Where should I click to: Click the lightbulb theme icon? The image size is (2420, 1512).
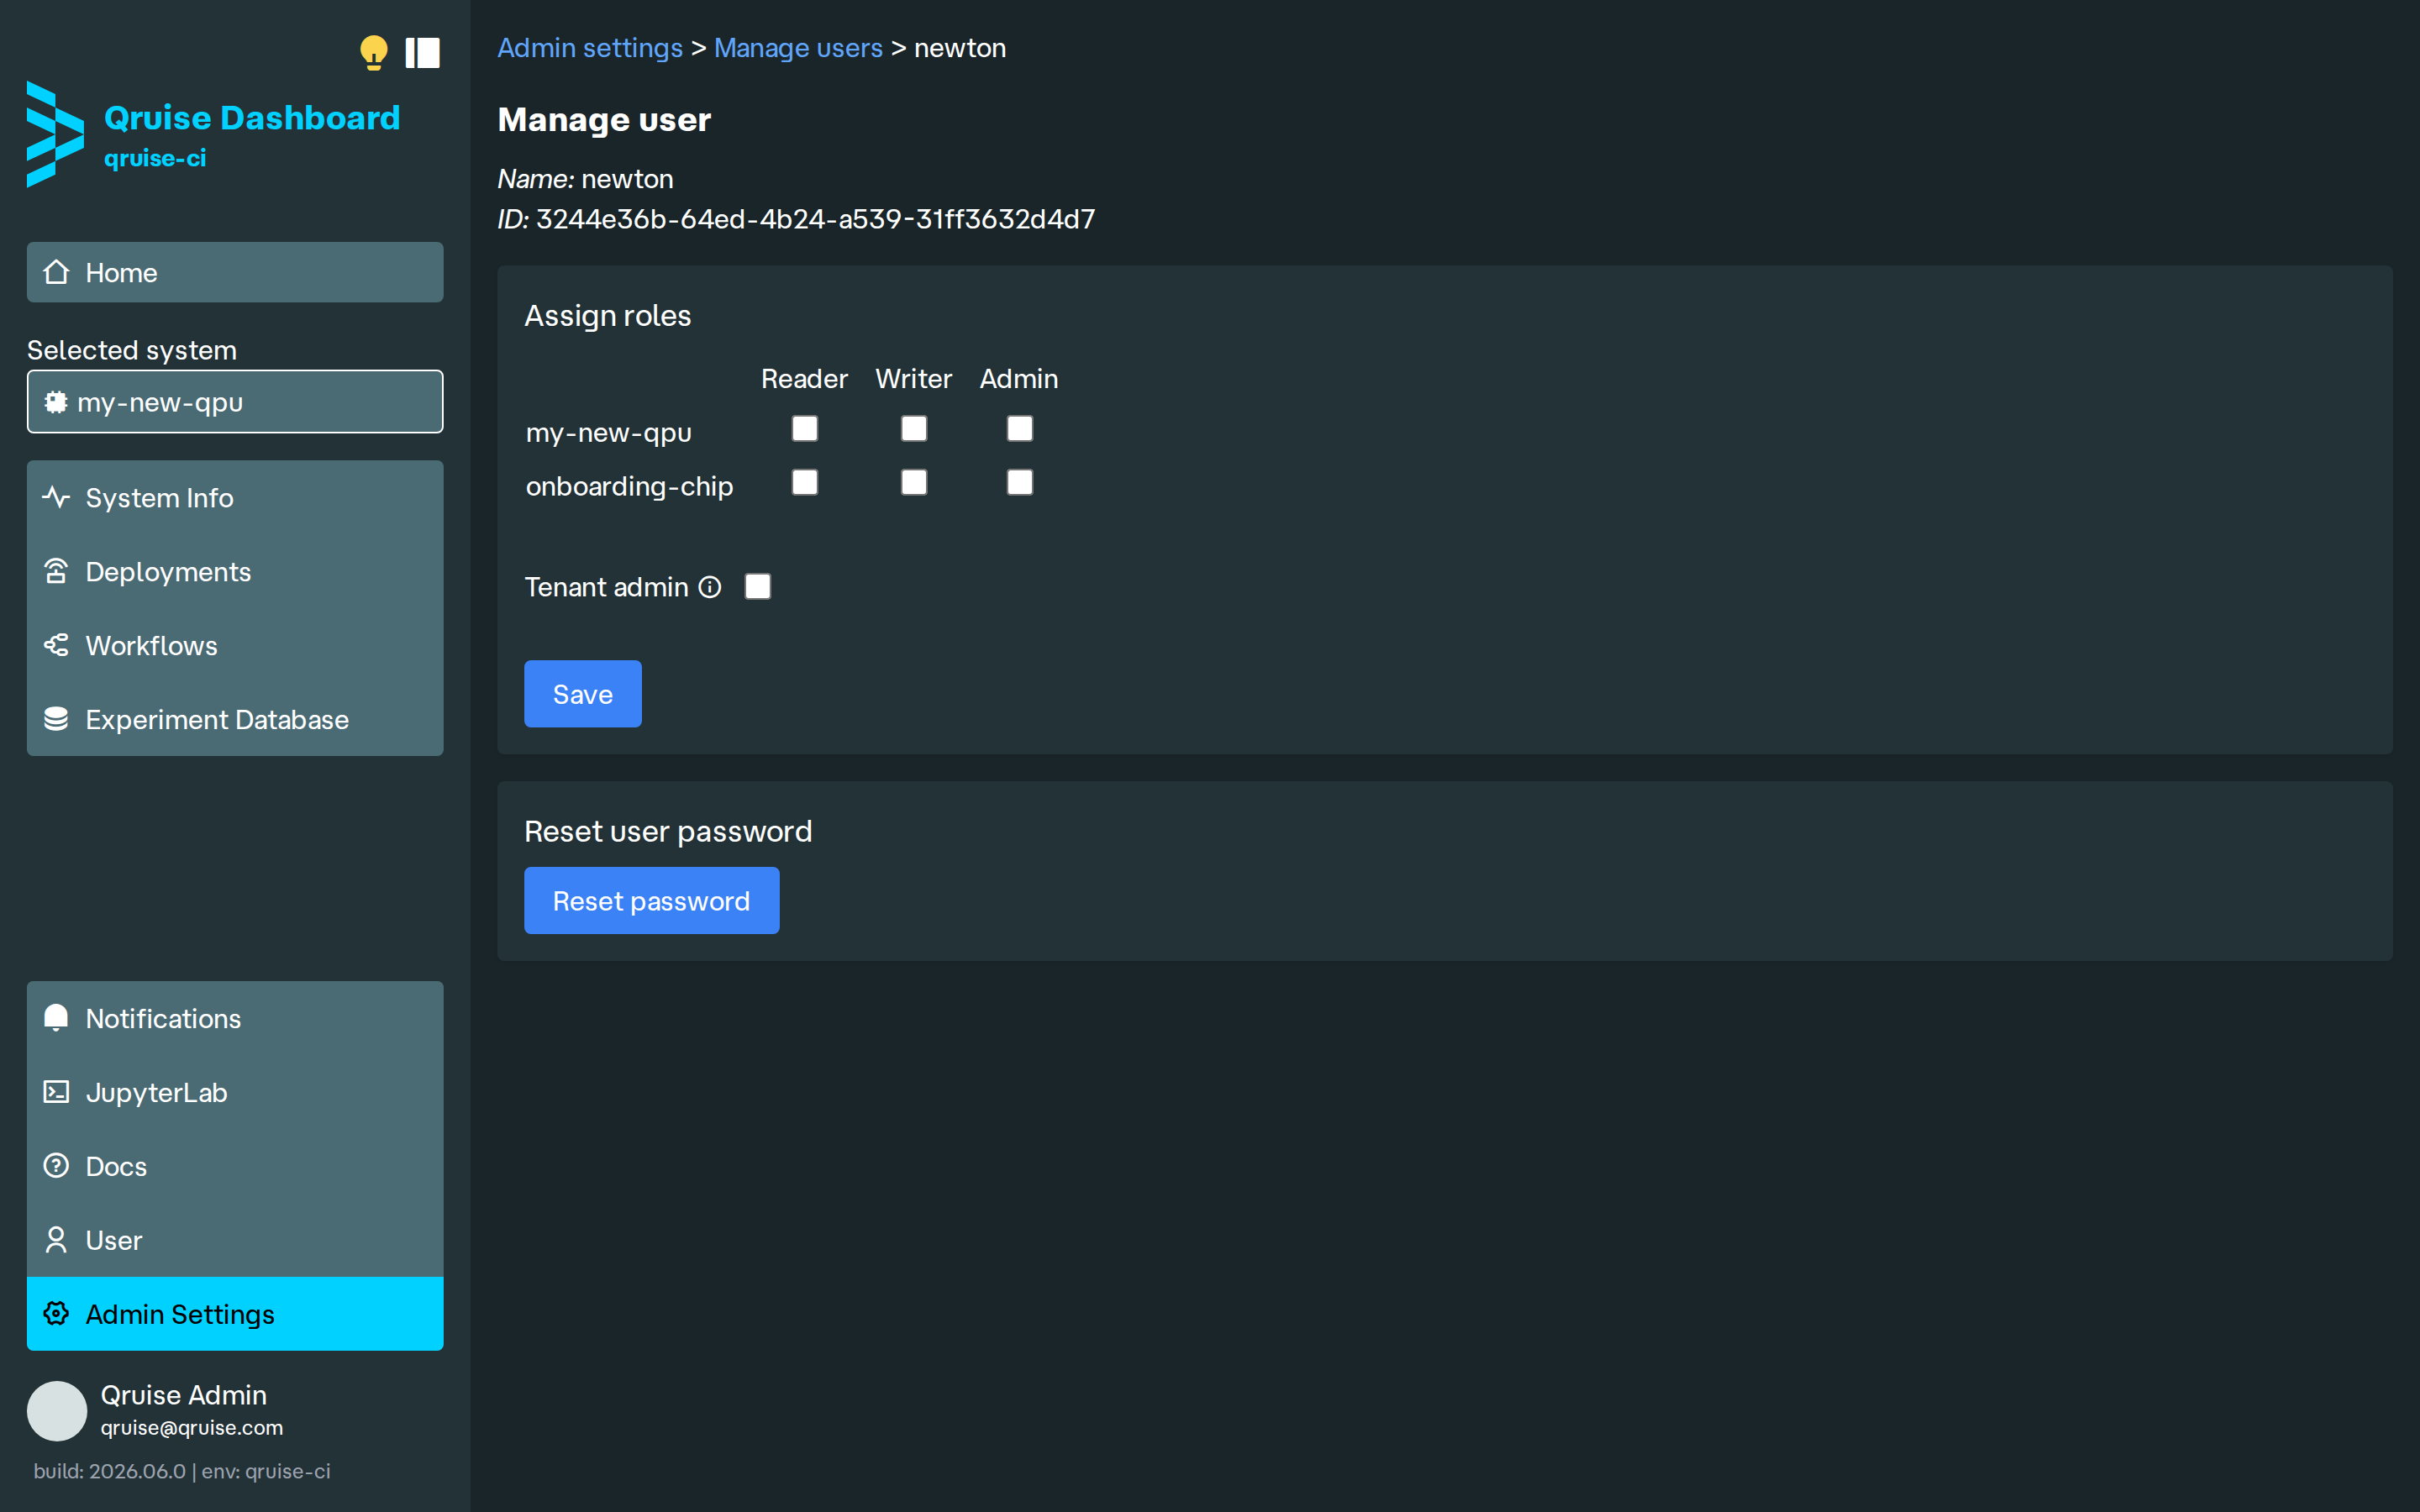pyautogui.click(x=373, y=52)
